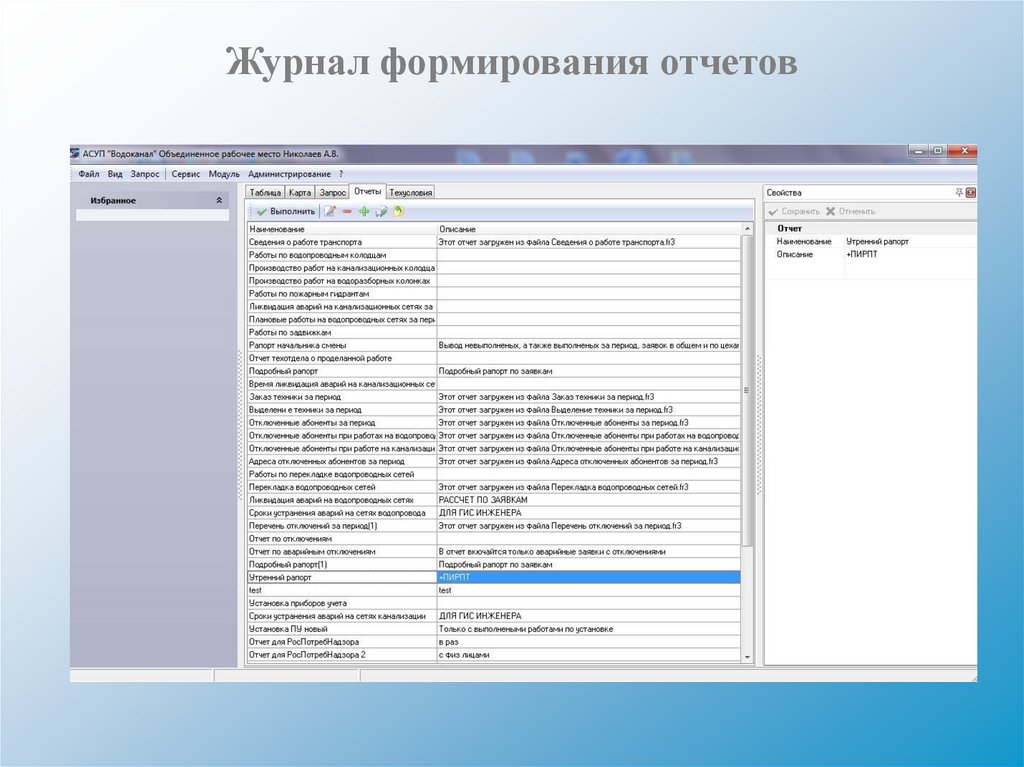Click the vertical scrollbar thumb of reports list
The height and width of the screenshot is (767, 1024).
747,390
